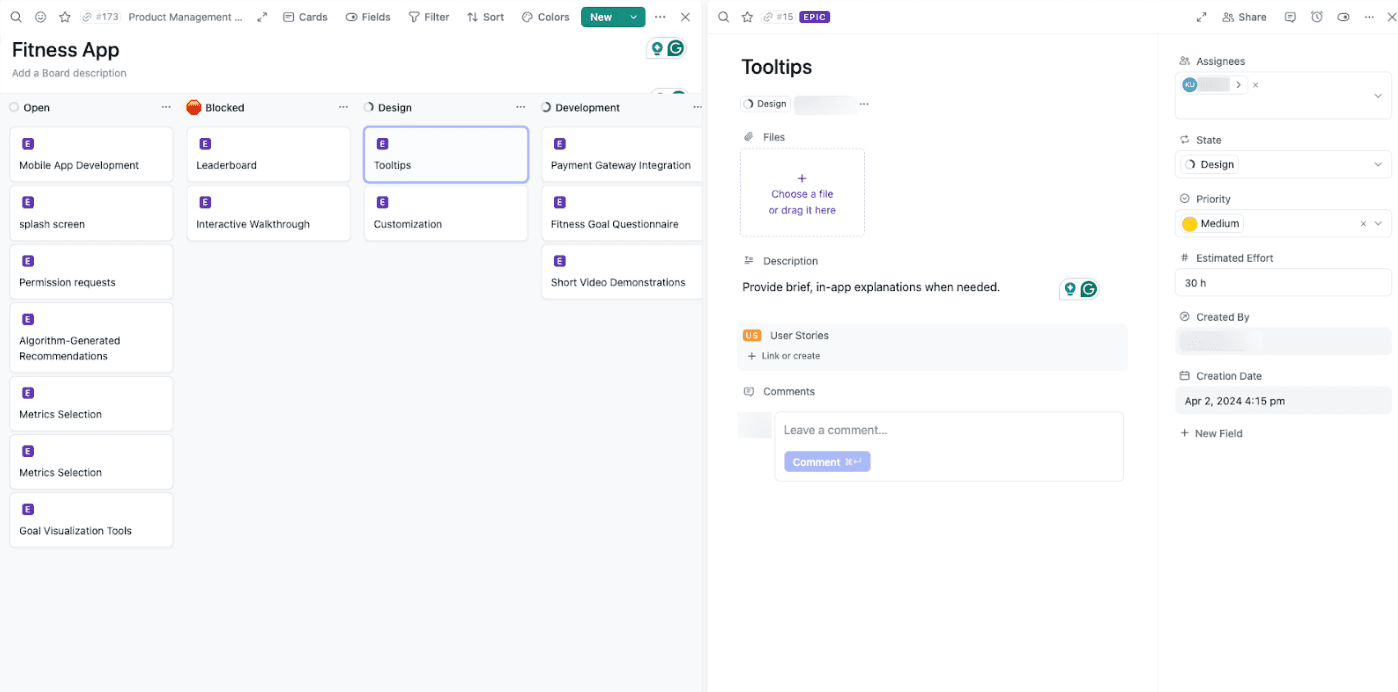The width and height of the screenshot is (1398, 692).
Task: Expand the New button dropdown arrow
Action: coord(634,16)
